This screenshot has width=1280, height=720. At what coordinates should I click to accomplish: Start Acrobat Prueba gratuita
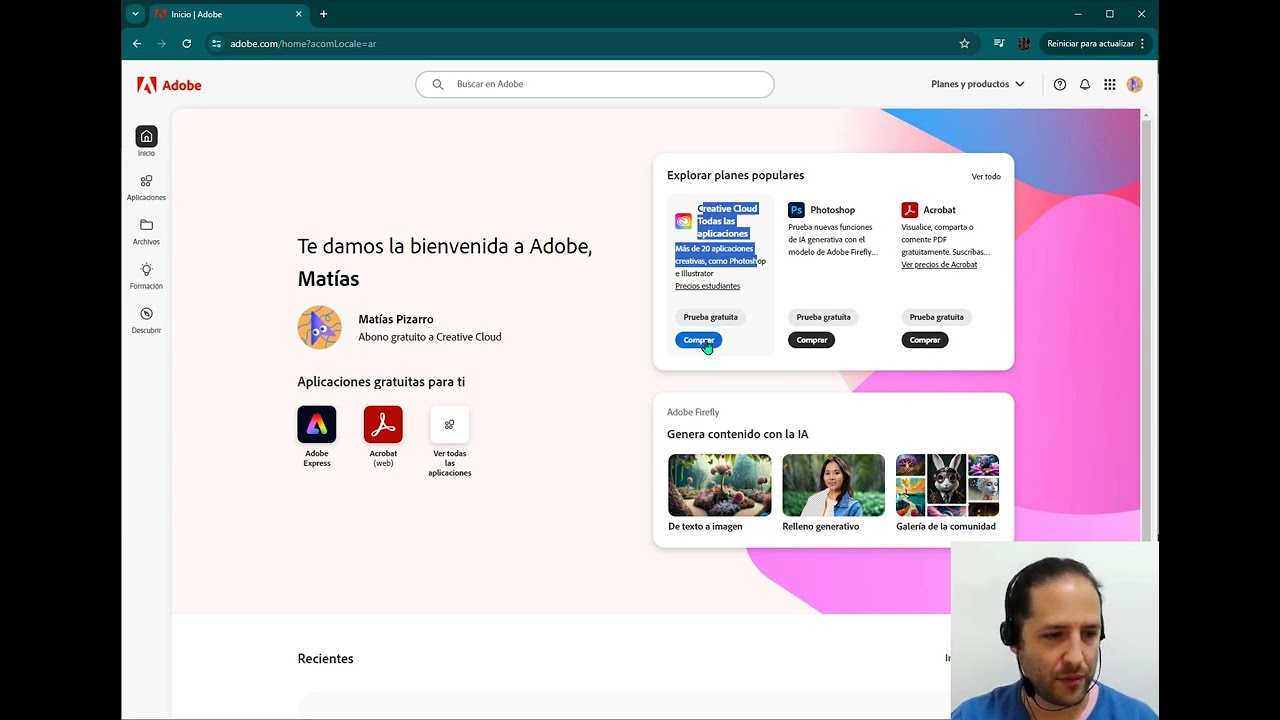click(x=936, y=317)
